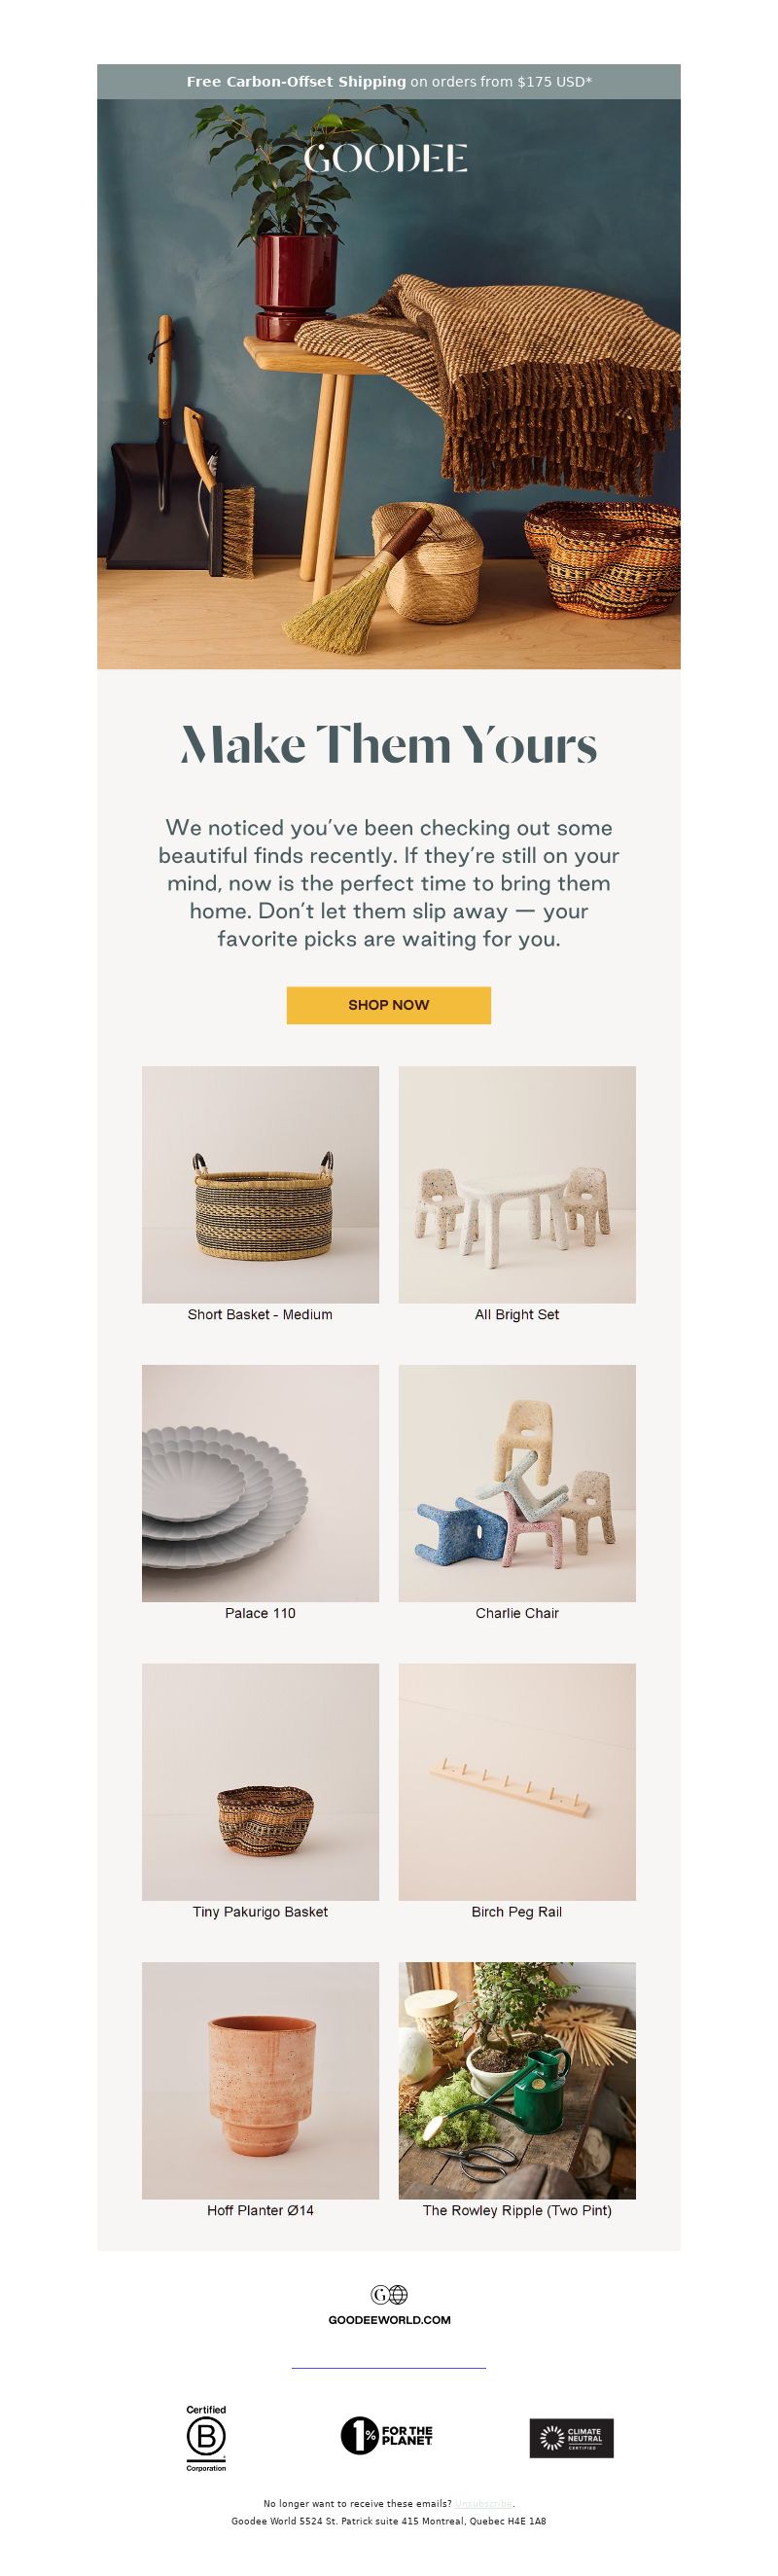The height and width of the screenshot is (2576, 778).
Task: Click the 1% For The Planet logo
Action: click(x=388, y=2436)
